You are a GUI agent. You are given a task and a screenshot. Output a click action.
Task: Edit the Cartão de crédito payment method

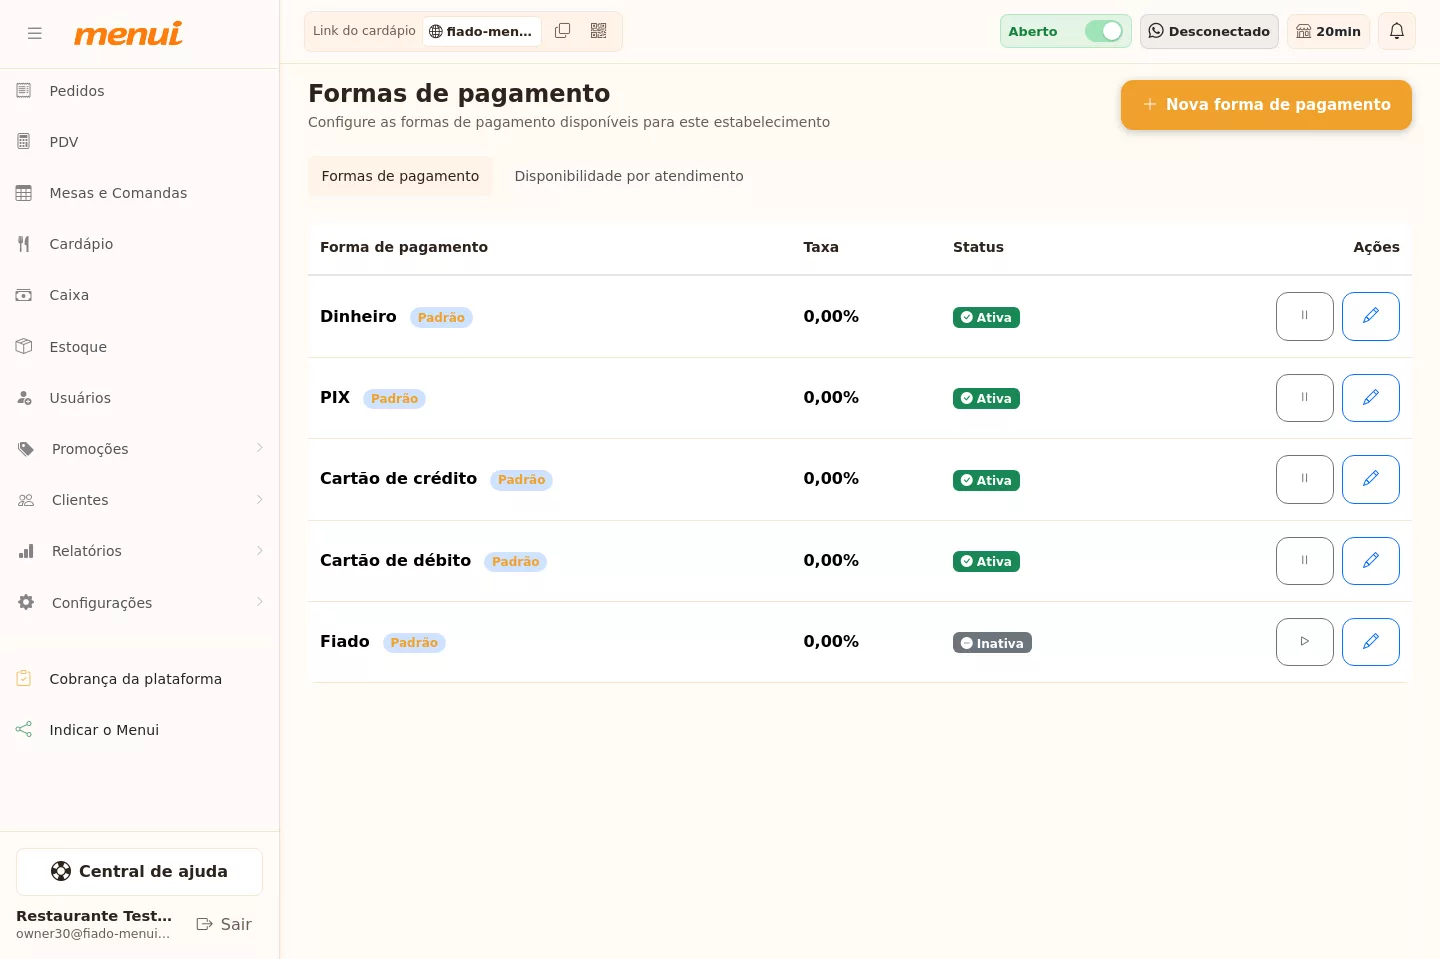pos(1370,479)
